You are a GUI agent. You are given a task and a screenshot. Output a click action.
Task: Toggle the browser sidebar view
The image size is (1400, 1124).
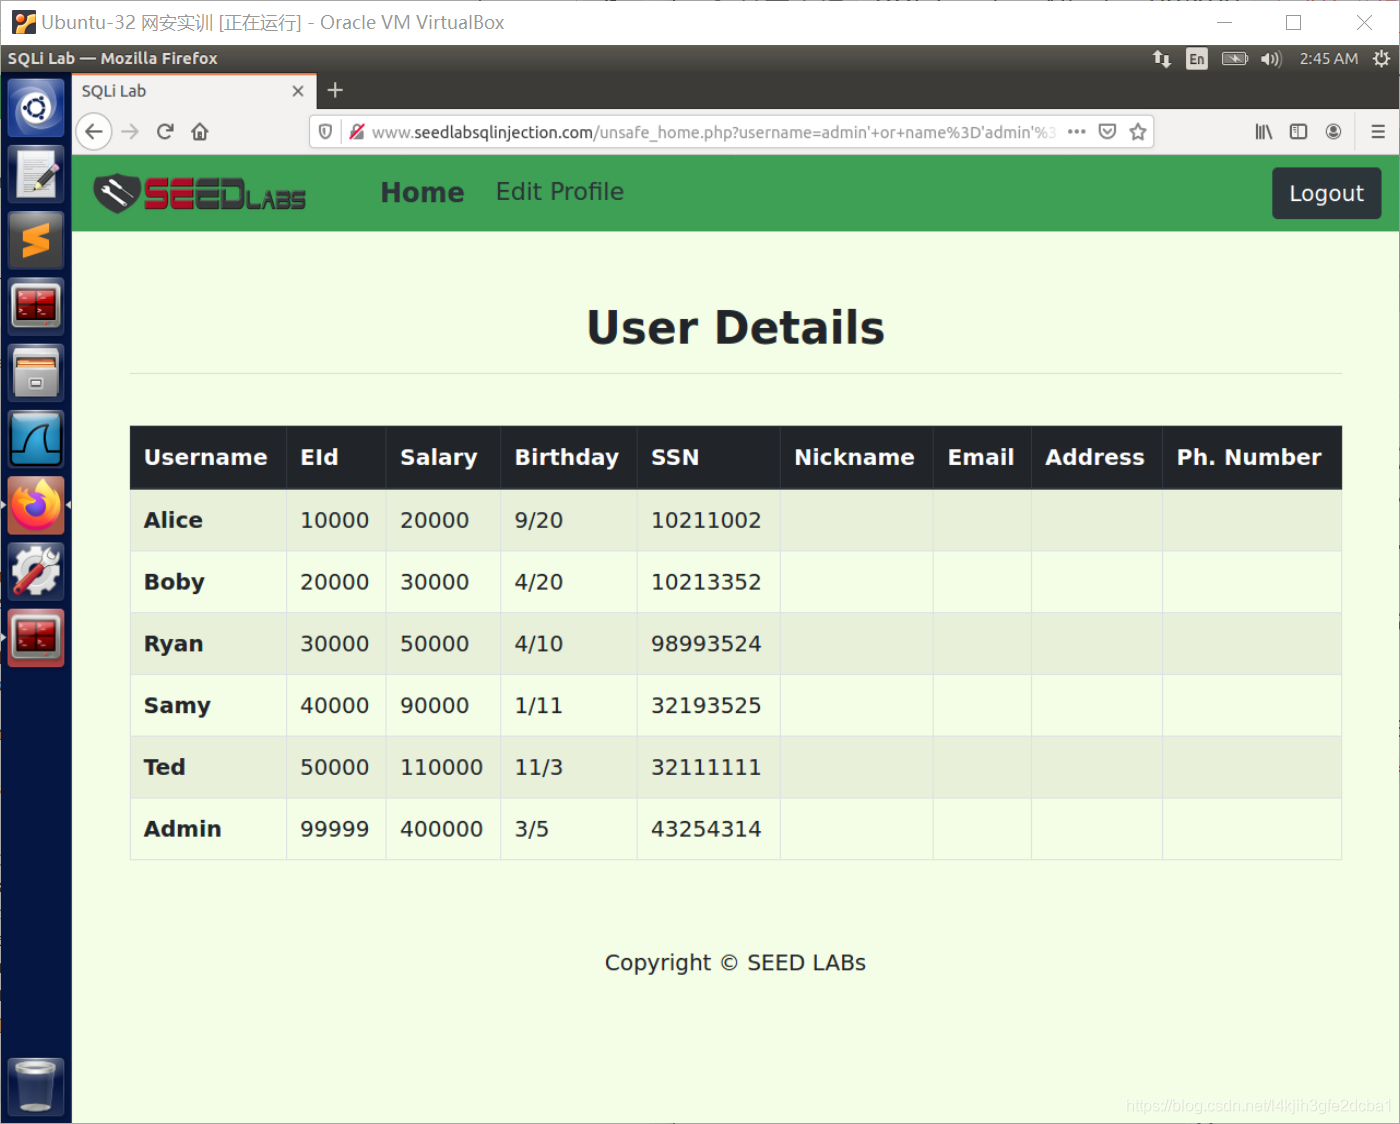tap(1298, 131)
